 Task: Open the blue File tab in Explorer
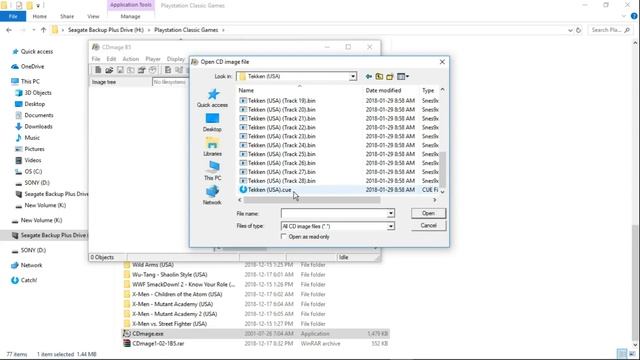click(13, 17)
